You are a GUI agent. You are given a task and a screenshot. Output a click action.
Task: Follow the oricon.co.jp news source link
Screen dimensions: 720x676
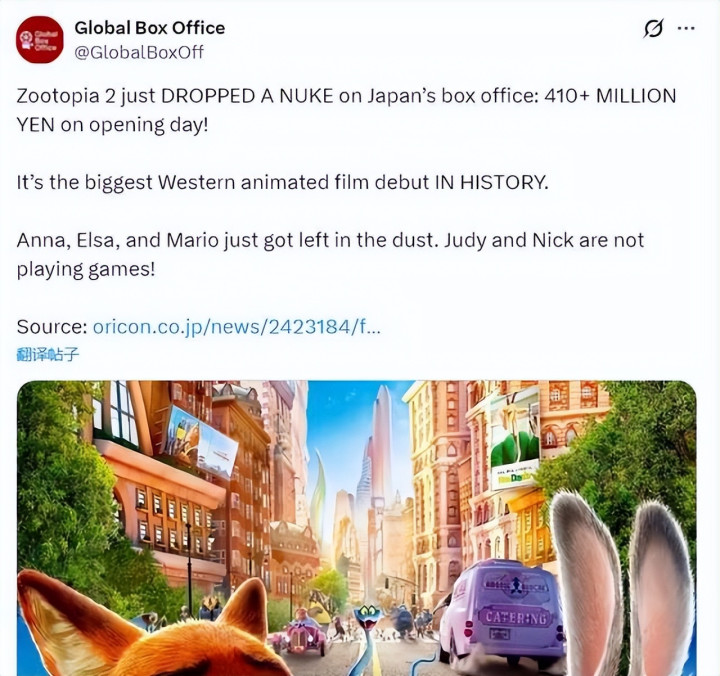point(236,327)
